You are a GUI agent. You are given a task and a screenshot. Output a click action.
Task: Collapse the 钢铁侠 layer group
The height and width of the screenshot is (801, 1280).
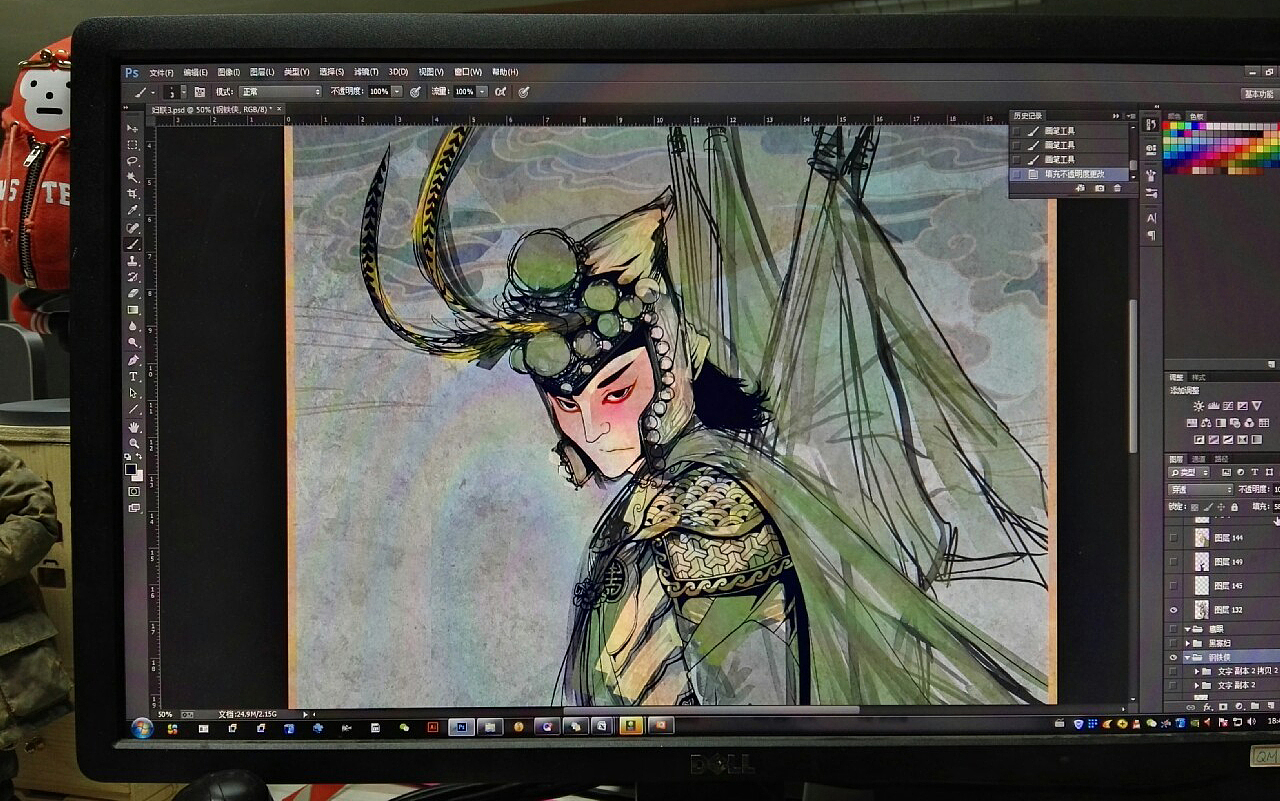click(x=1187, y=658)
